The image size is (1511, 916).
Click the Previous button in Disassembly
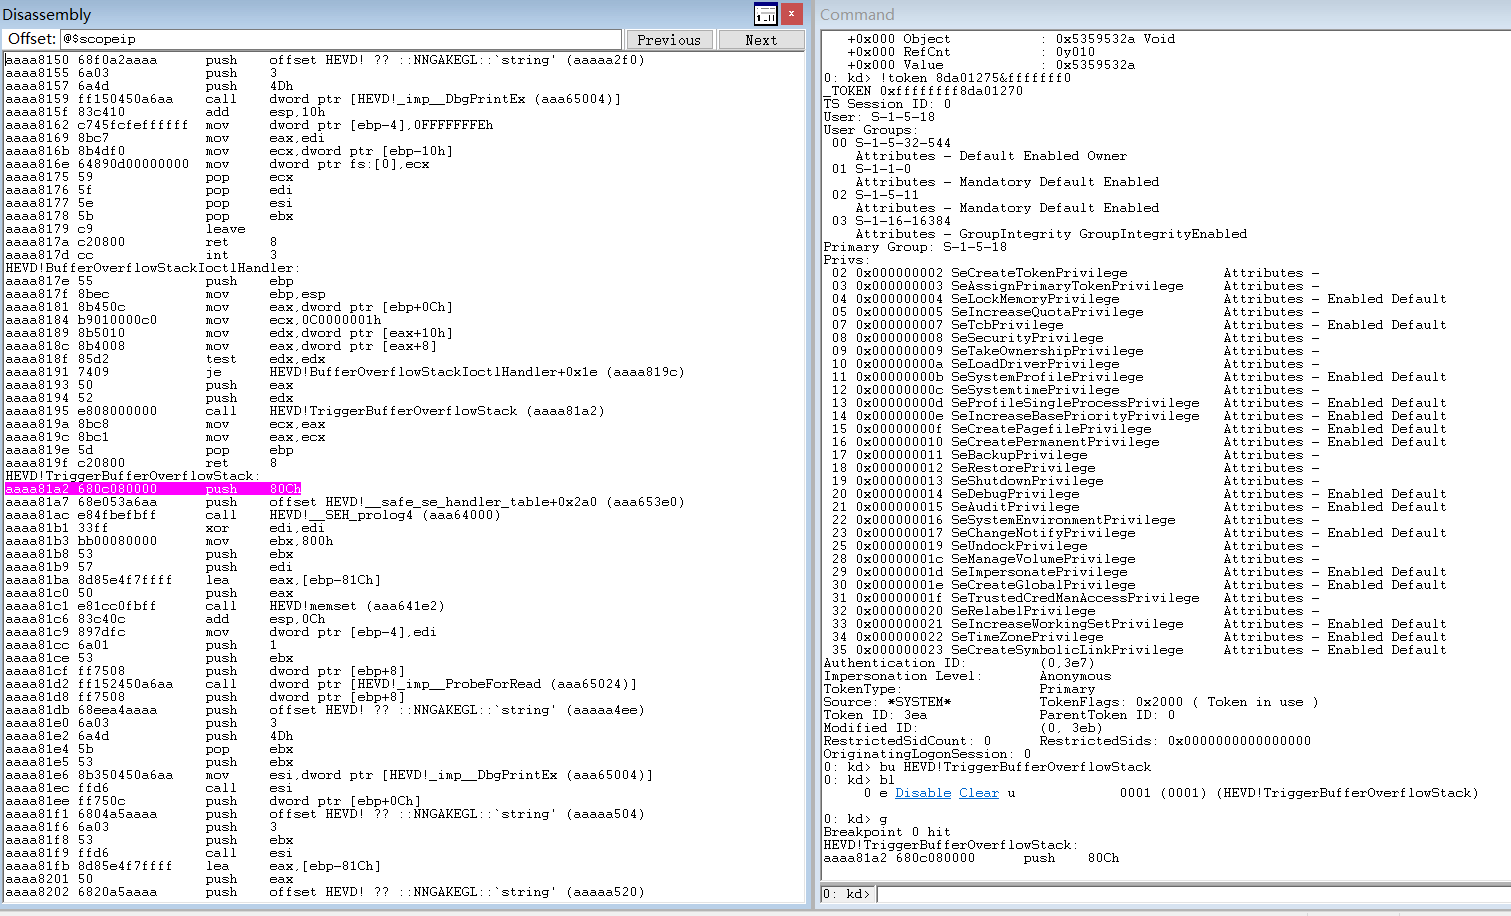click(x=669, y=40)
